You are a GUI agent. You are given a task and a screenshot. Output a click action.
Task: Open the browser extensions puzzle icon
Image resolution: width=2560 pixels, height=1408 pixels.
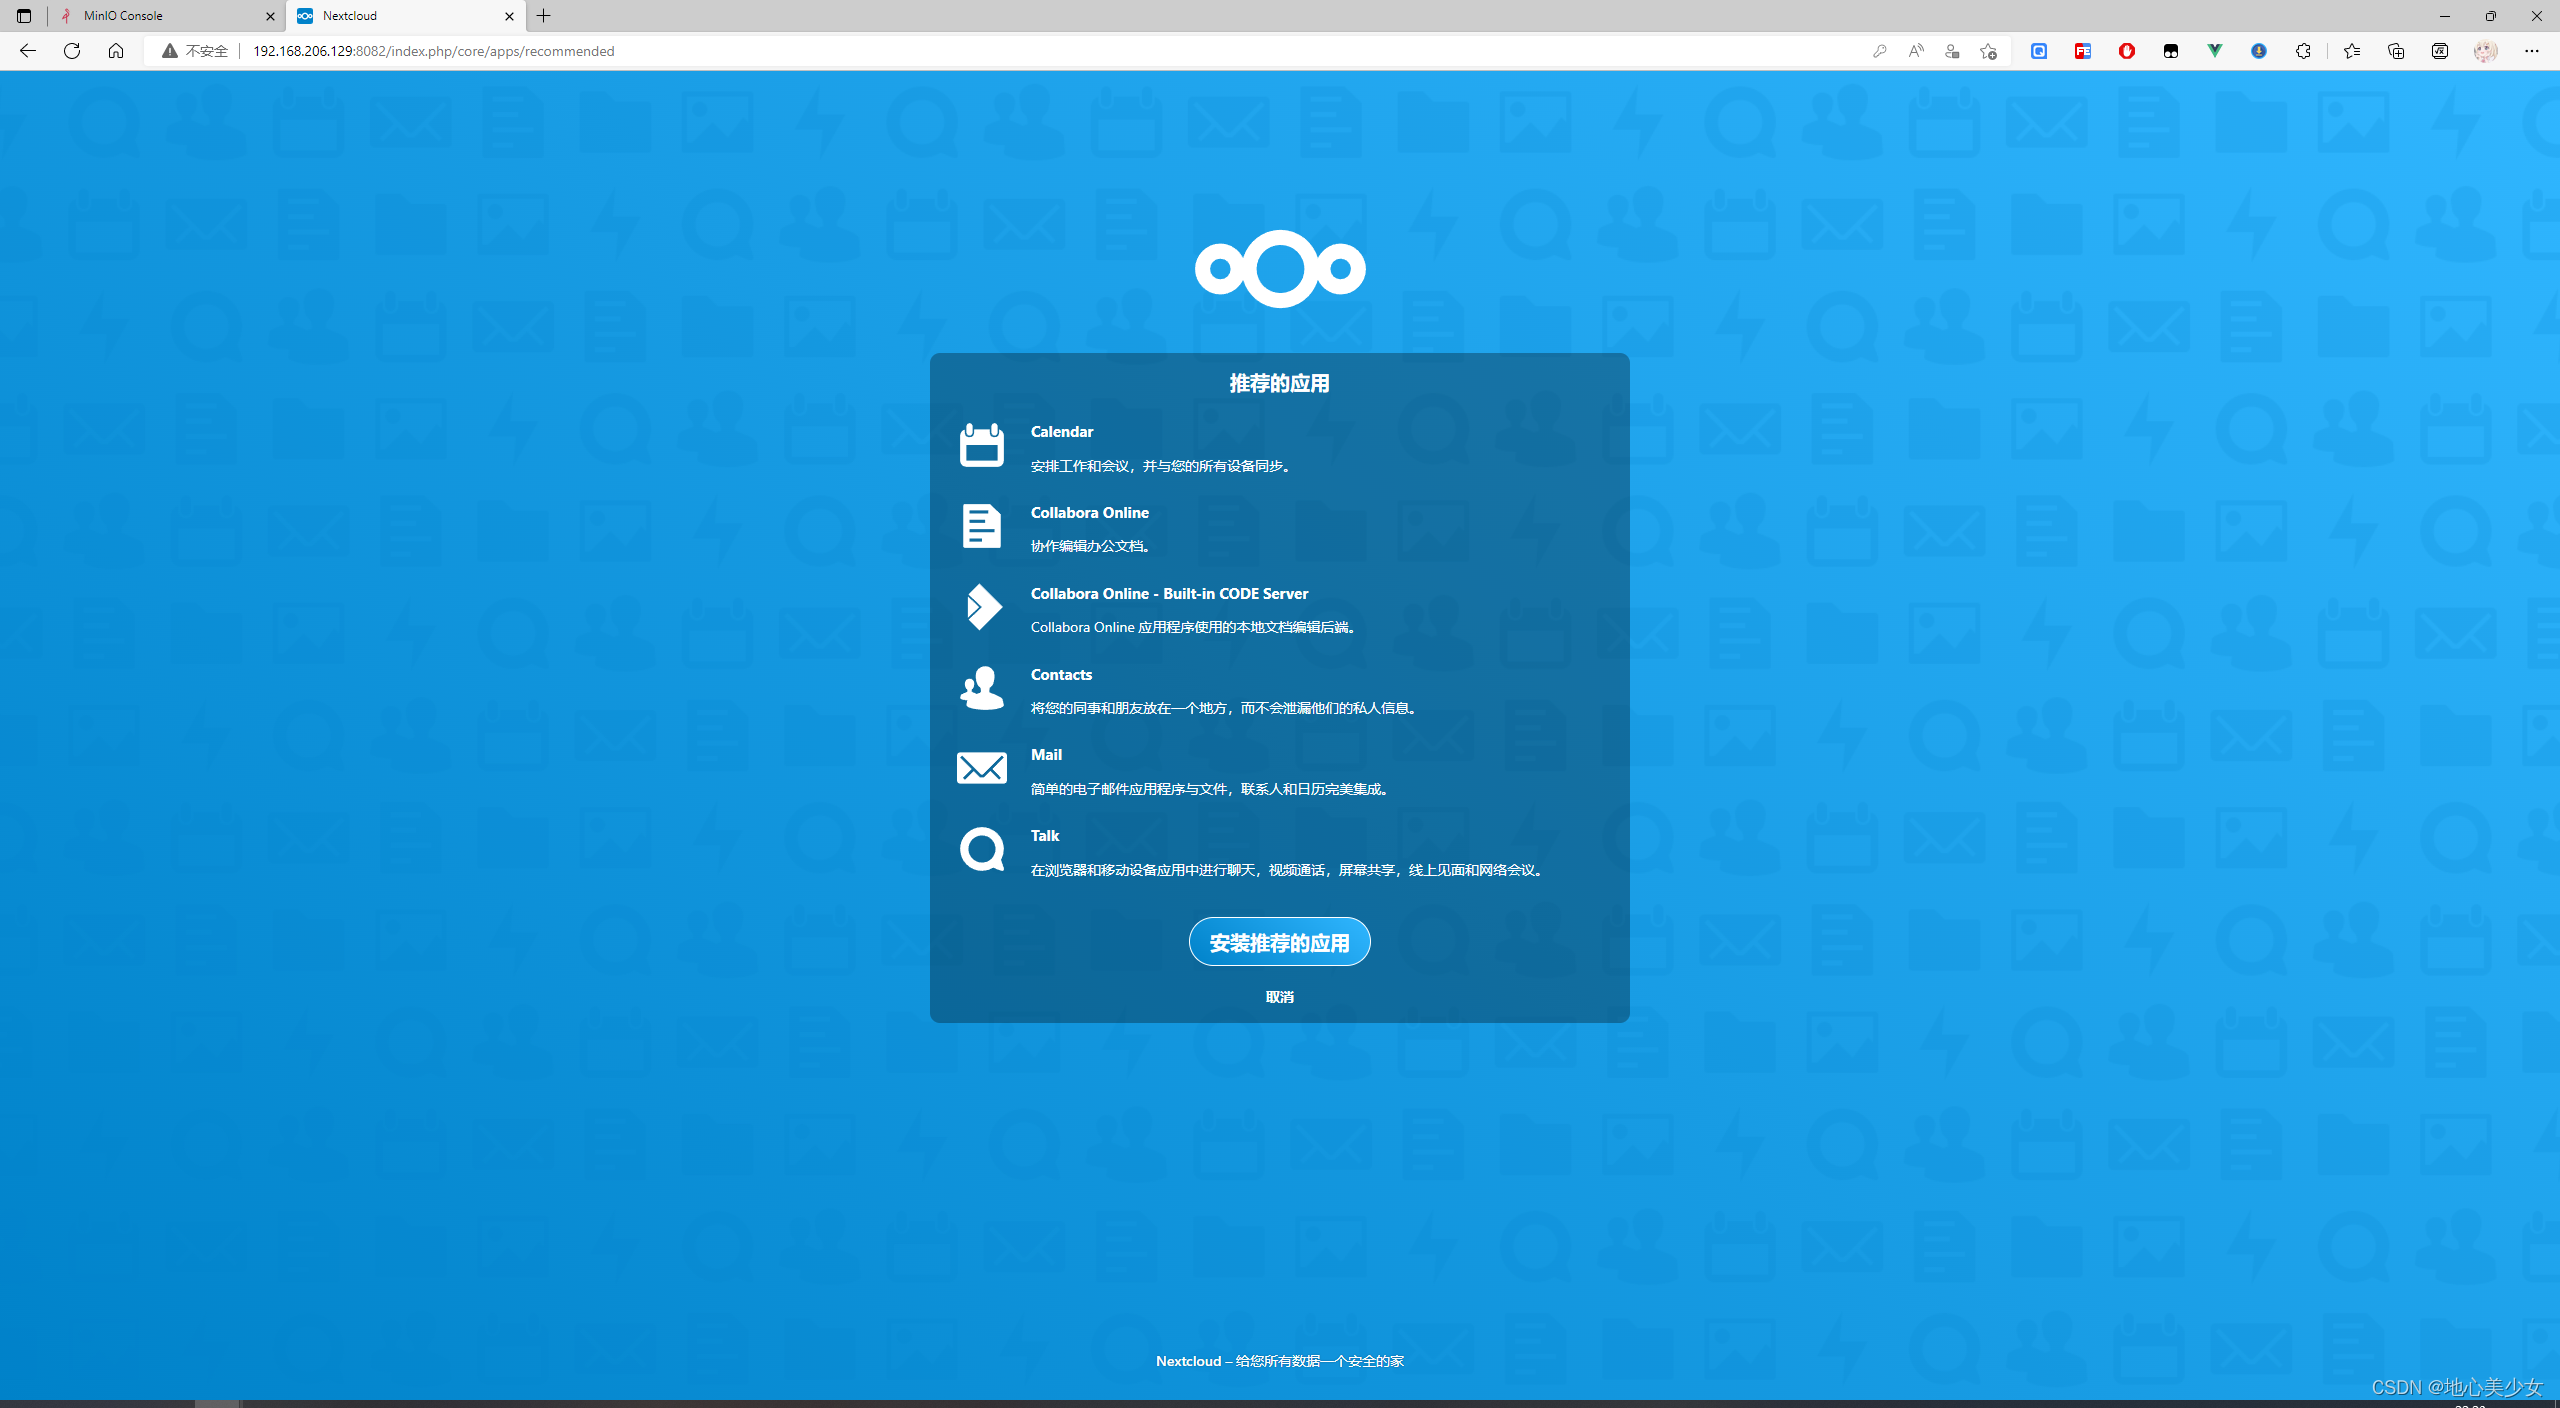(2303, 51)
